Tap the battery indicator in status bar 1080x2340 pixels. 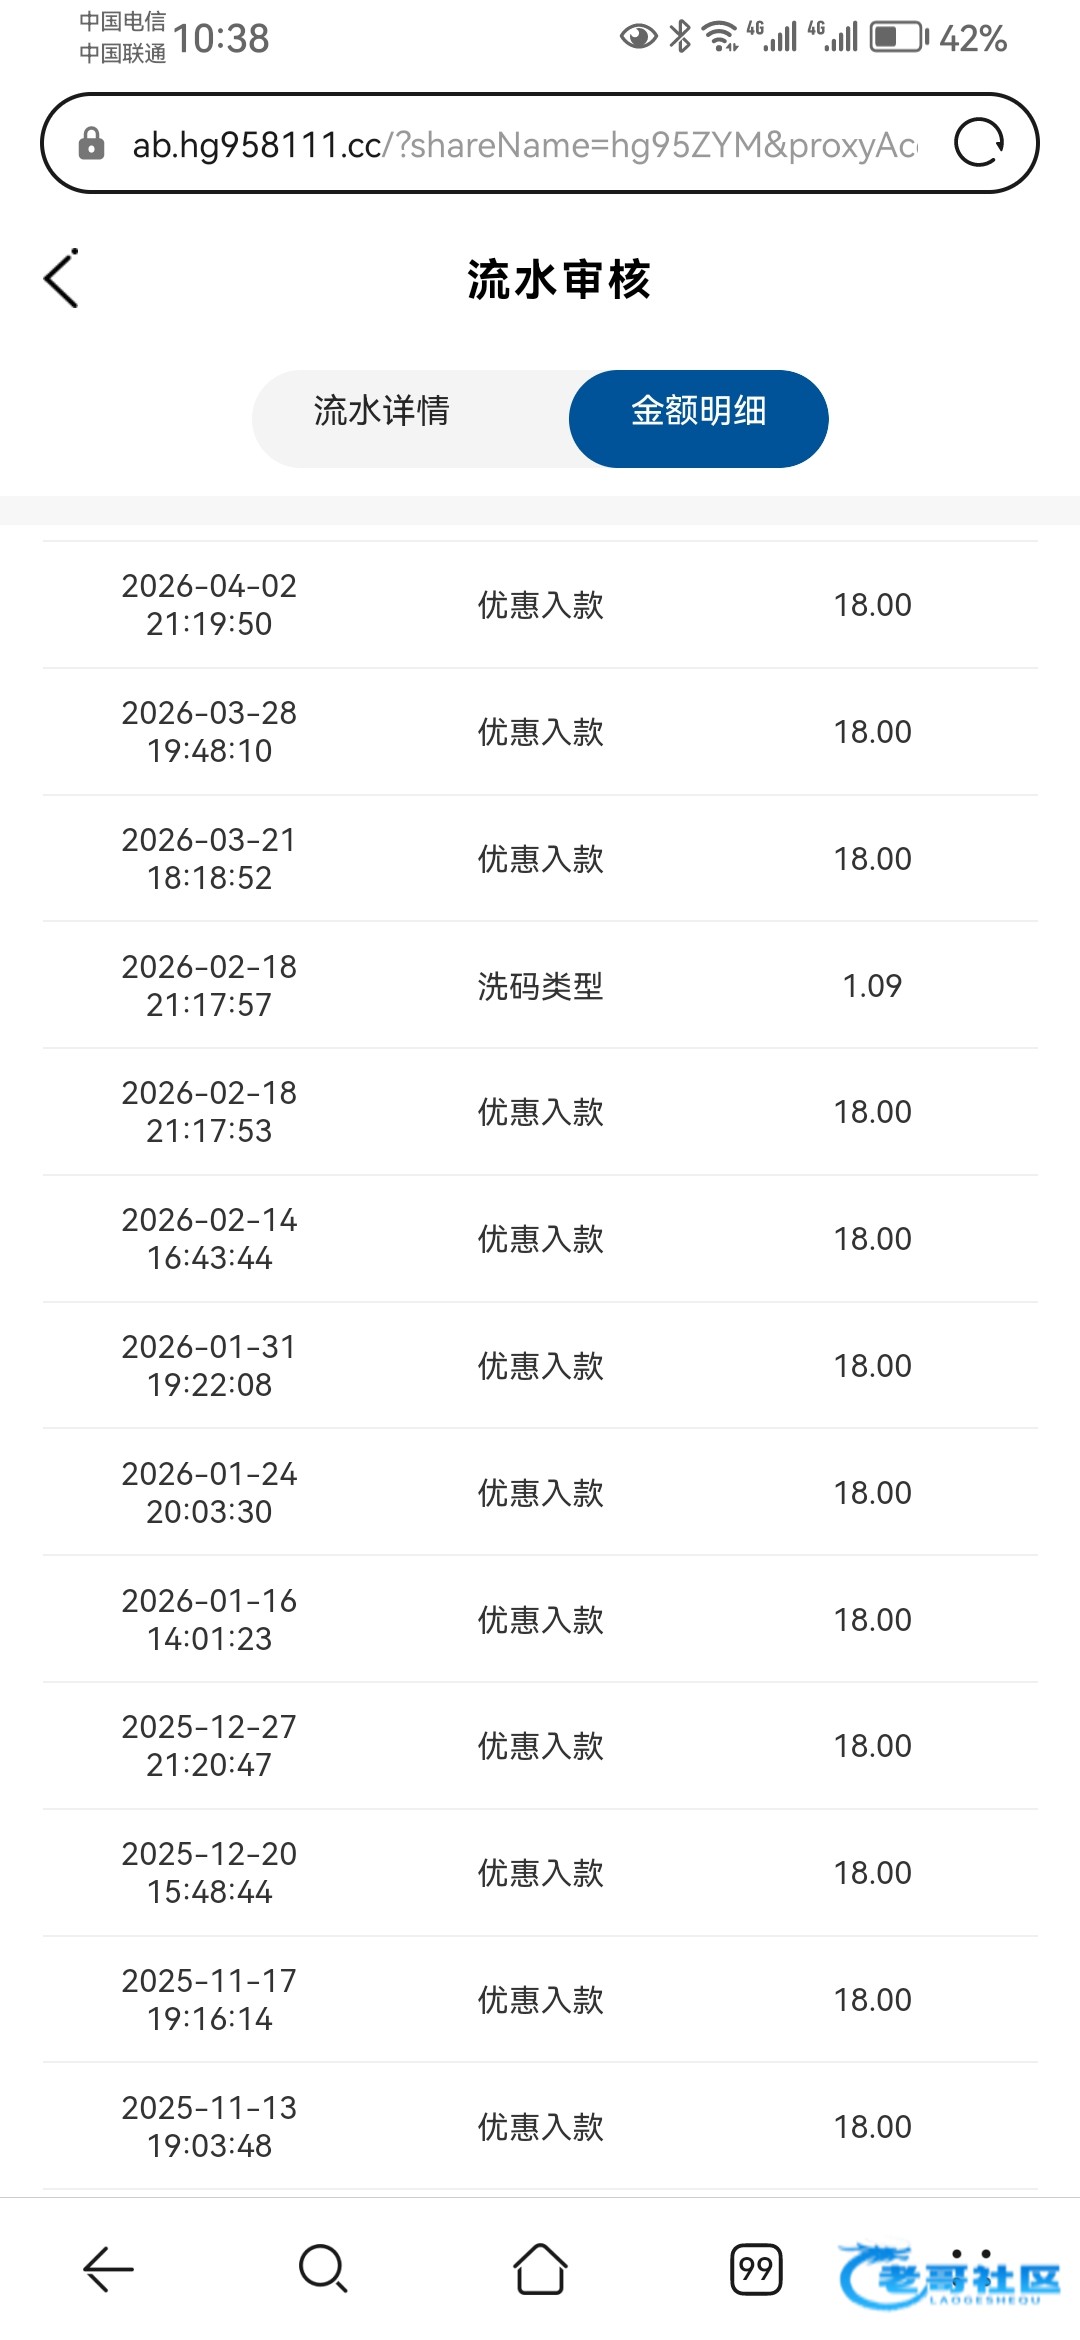898,38
